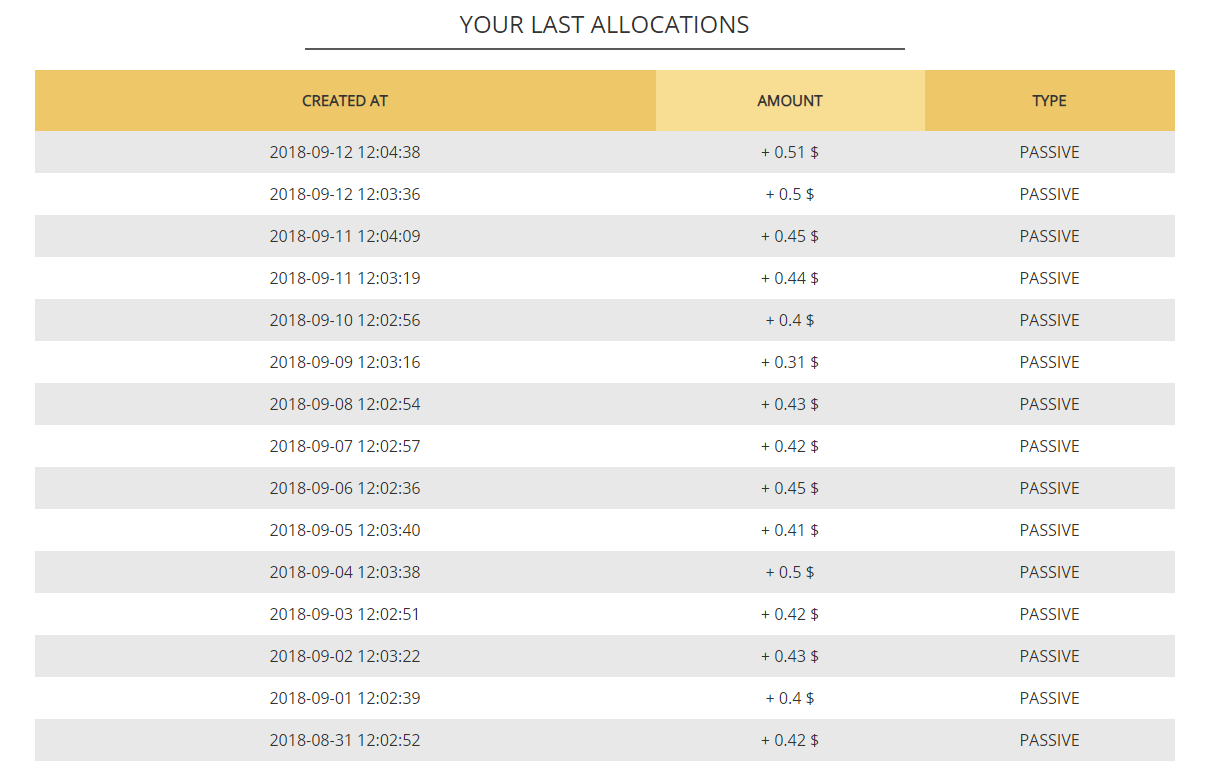
Task: Click the Created At column header
Action: point(345,101)
